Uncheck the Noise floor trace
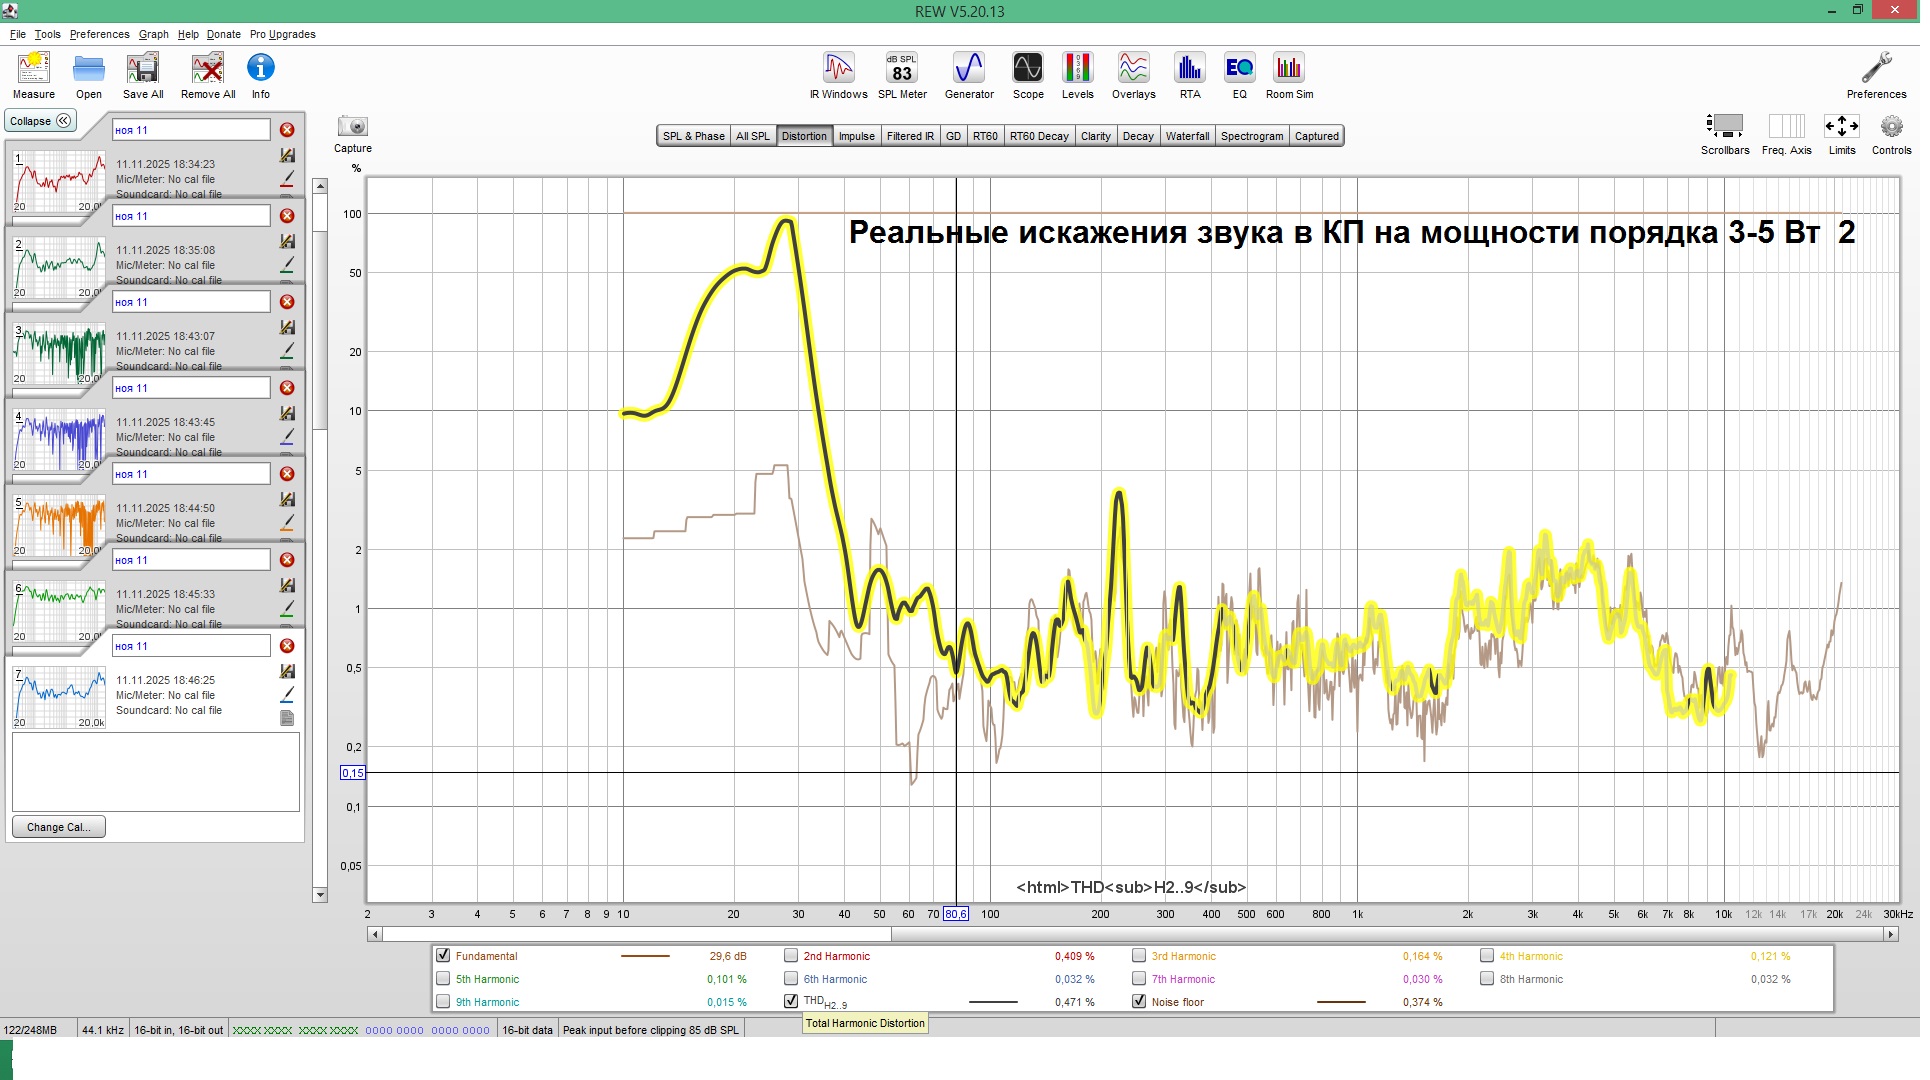The width and height of the screenshot is (1930, 1080). [x=1139, y=1002]
